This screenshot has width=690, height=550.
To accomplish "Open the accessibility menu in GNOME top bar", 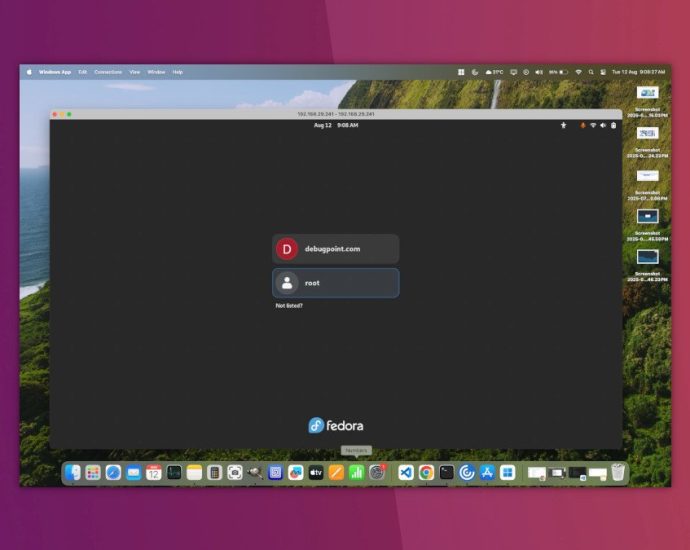I will click(563, 125).
